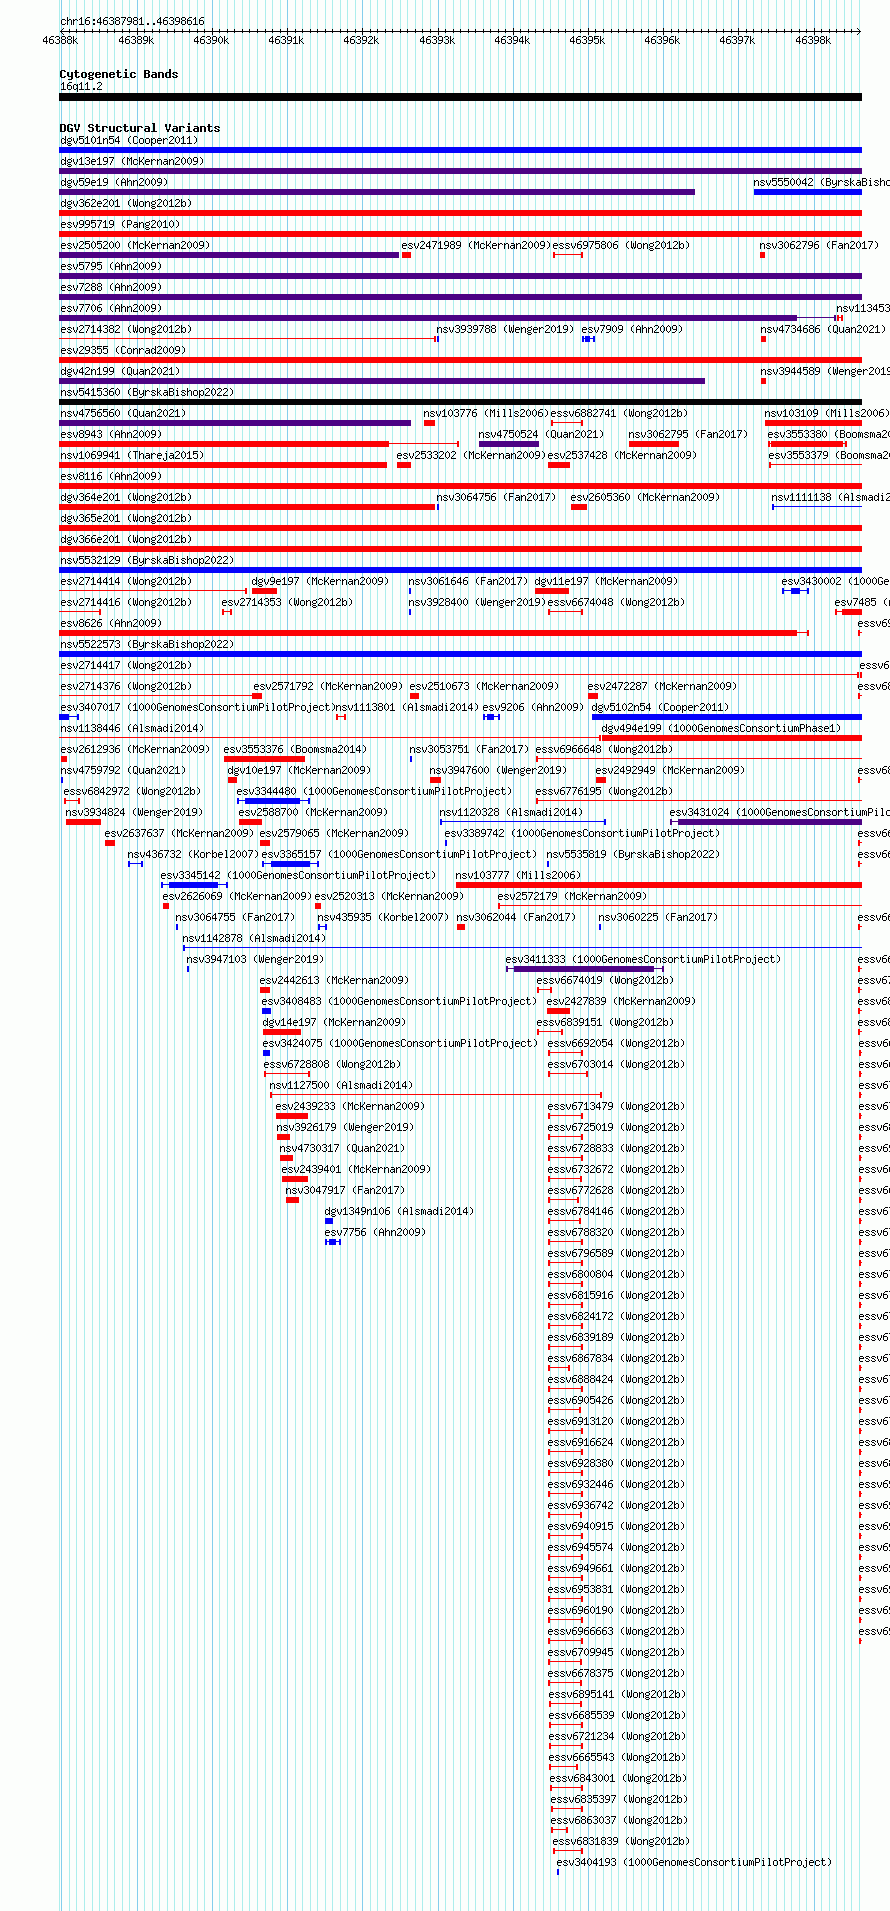Click the 46389k ruler tick label
Screen dimensions: 890x1911
136,40
